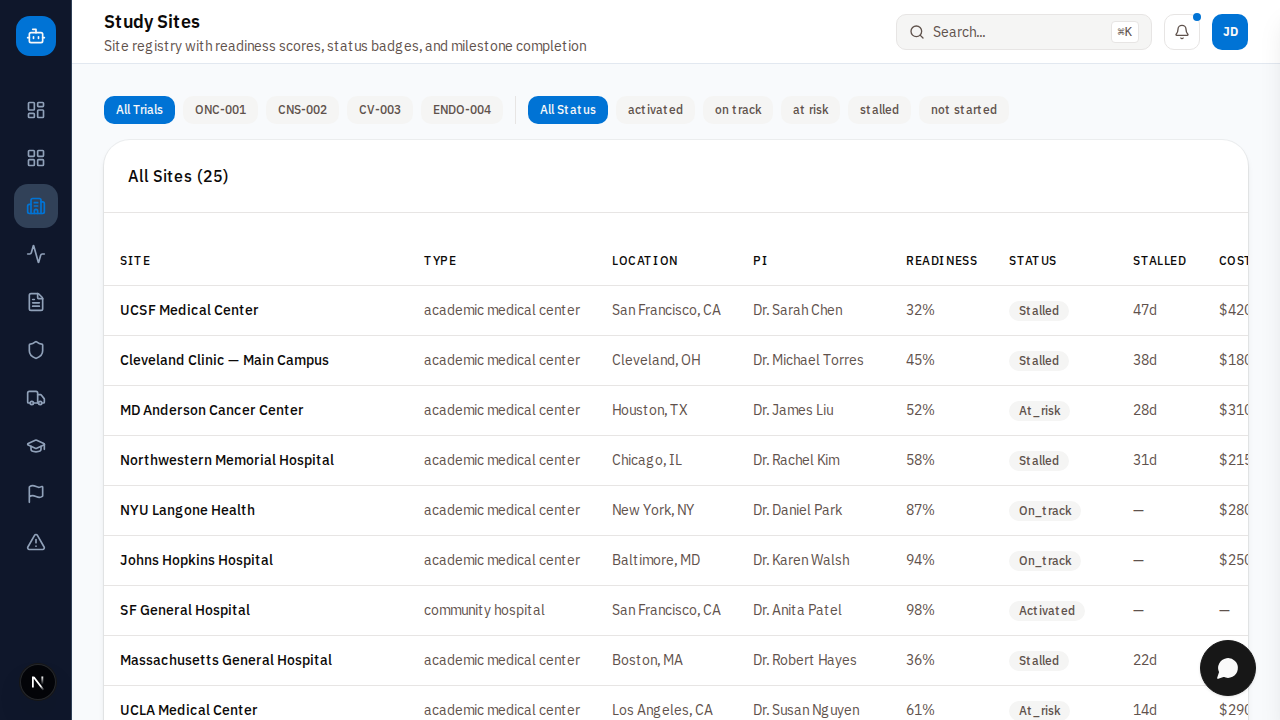Click PI name Dr. Karen Walsh
The image size is (1280, 720).
coord(801,560)
